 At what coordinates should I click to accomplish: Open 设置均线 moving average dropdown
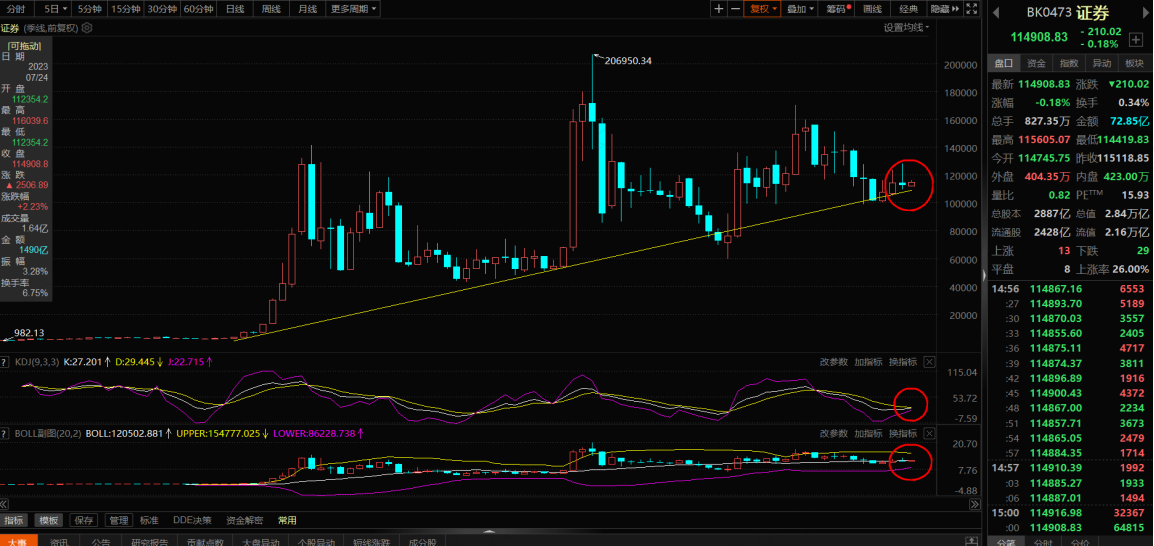coord(906,27)
